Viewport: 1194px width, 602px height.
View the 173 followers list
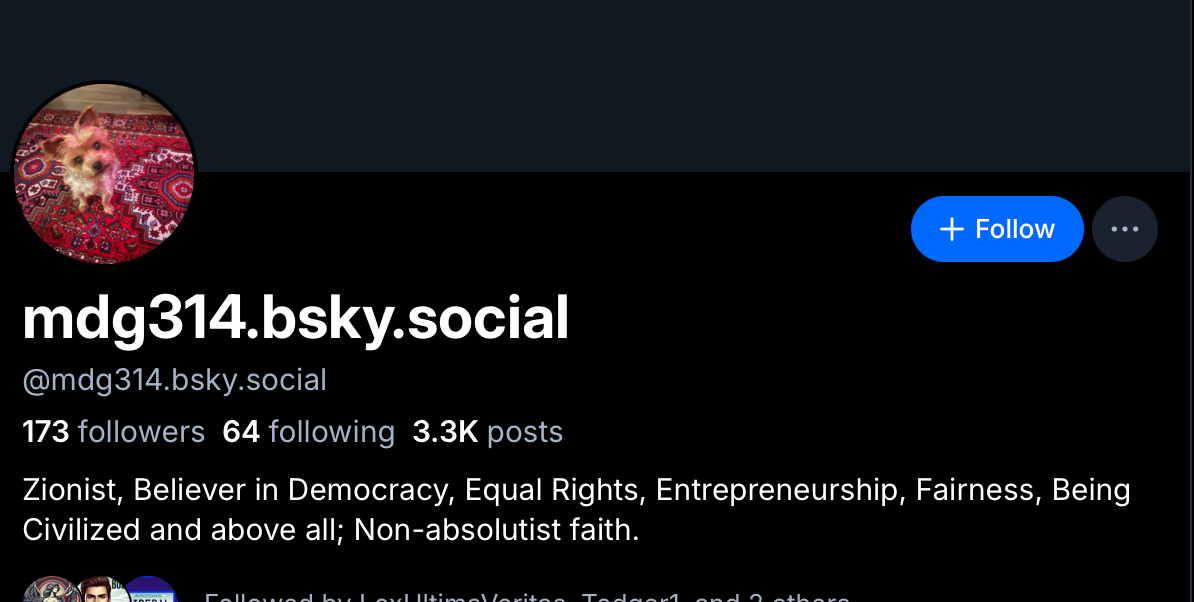113,432
